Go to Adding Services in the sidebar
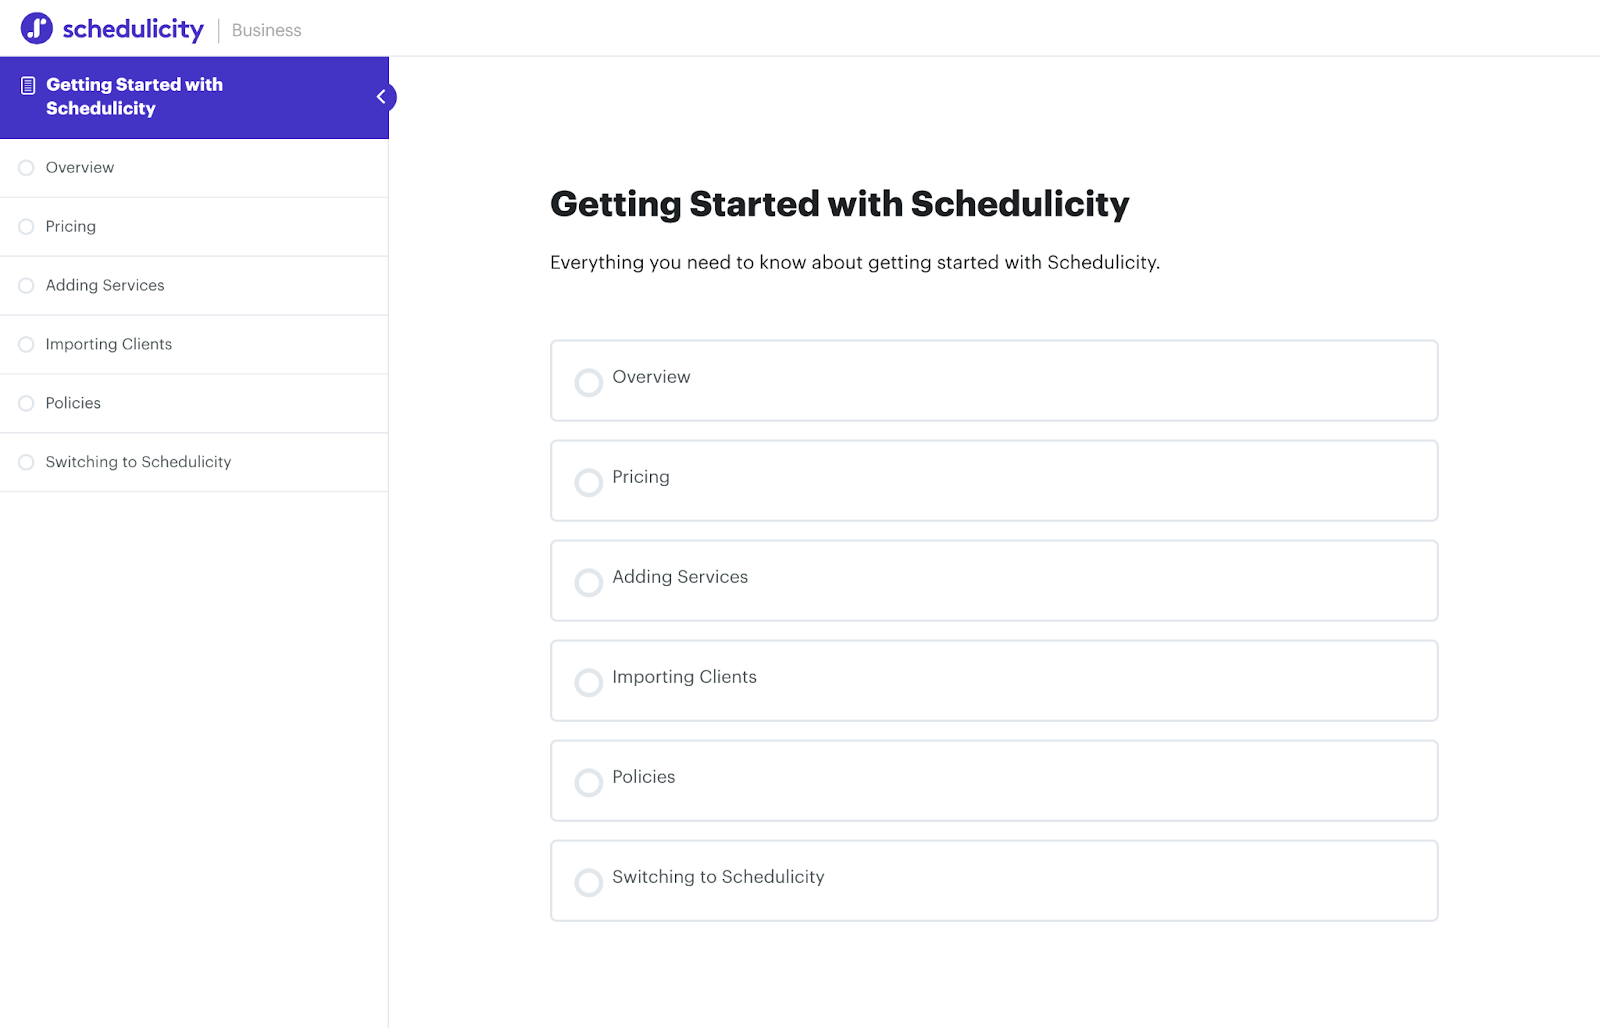 click(x=105, y=286)
